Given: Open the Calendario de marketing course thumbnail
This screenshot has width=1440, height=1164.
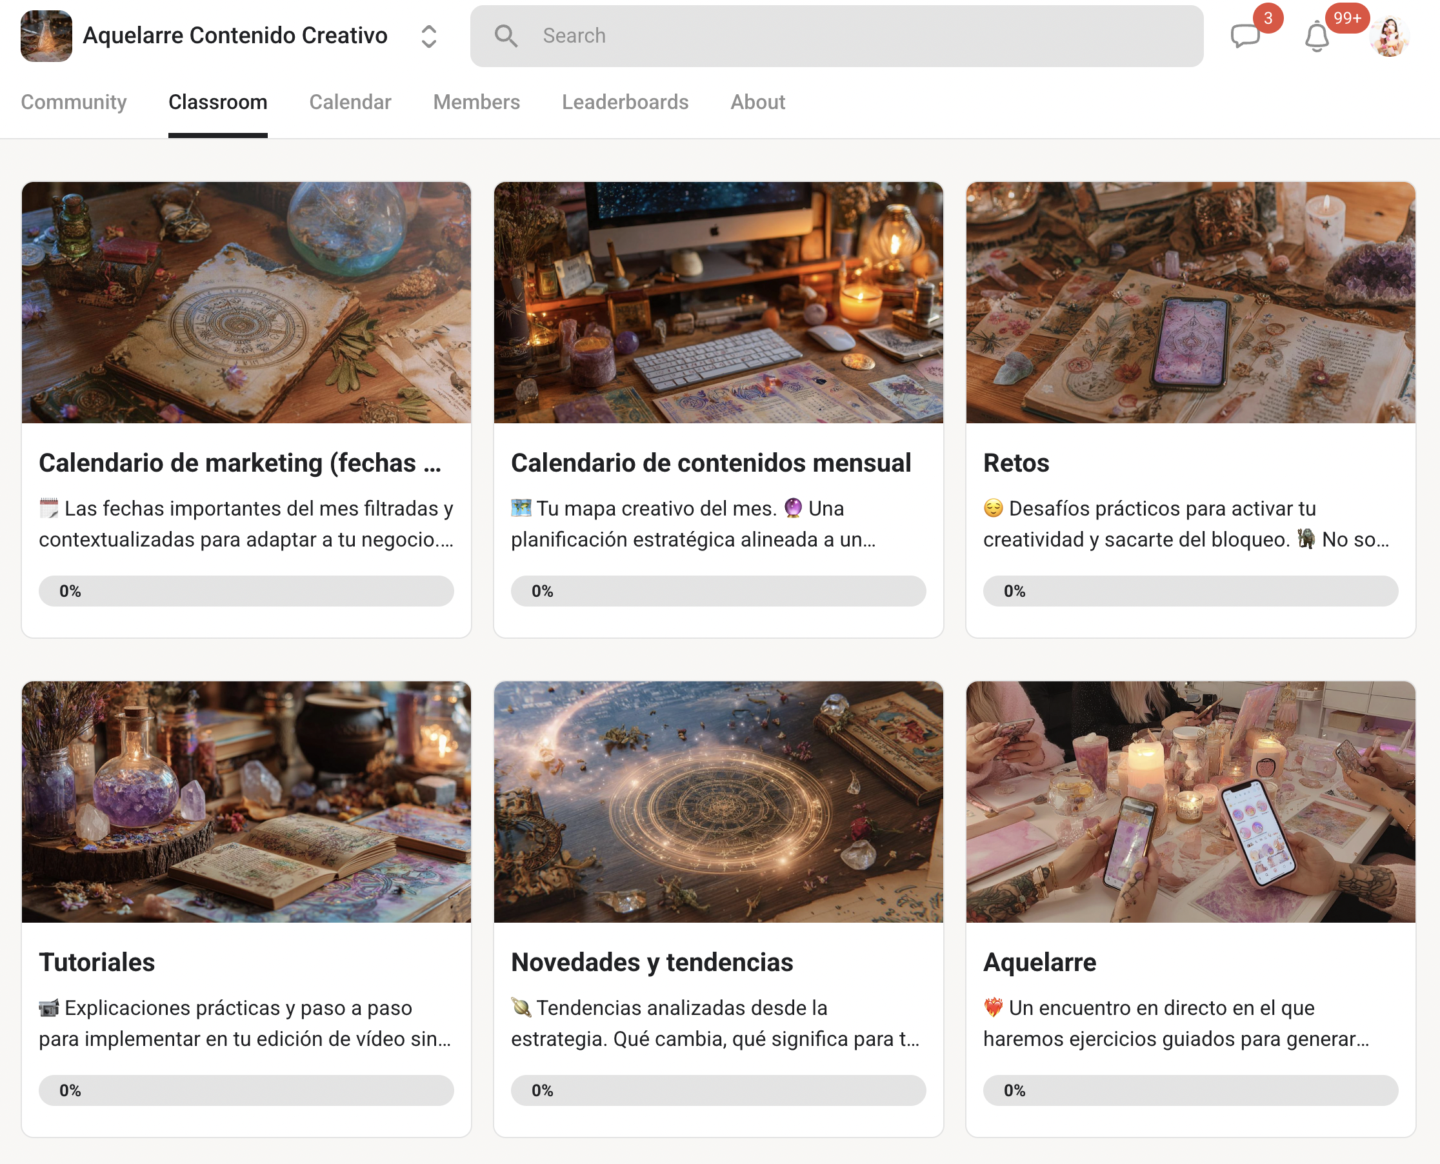Looking at the screenshot, I should coord(246,302).
